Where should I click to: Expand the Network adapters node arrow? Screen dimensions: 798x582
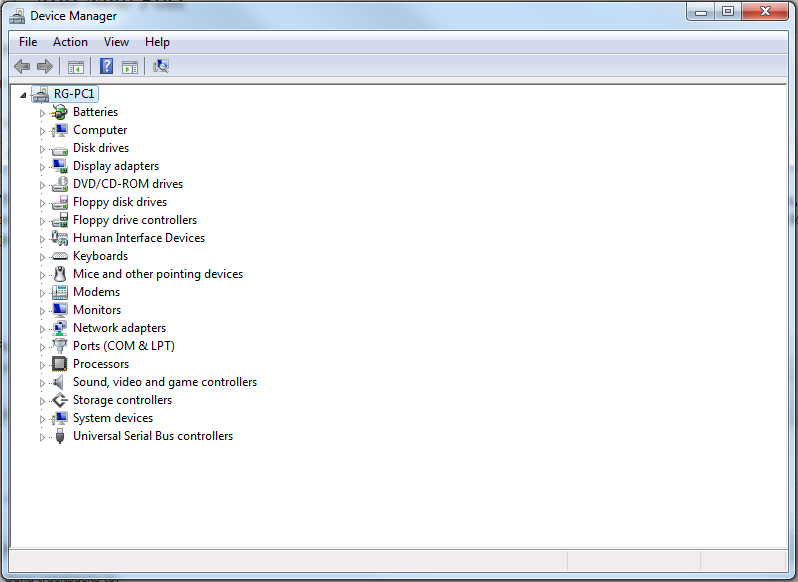click(x=43, y=329)
